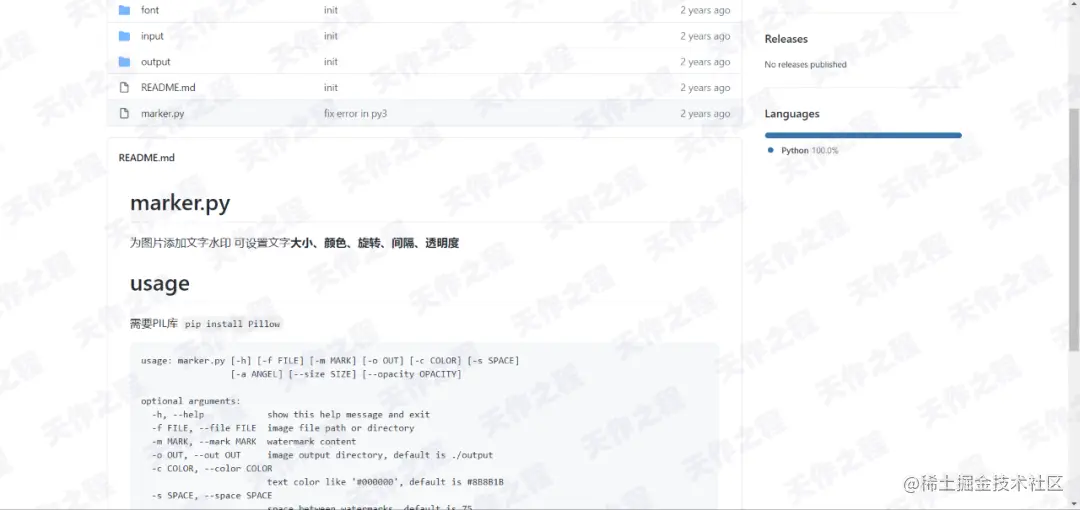
Task: Click the Chinese description under marker.py heading
Action: point(295,243)
